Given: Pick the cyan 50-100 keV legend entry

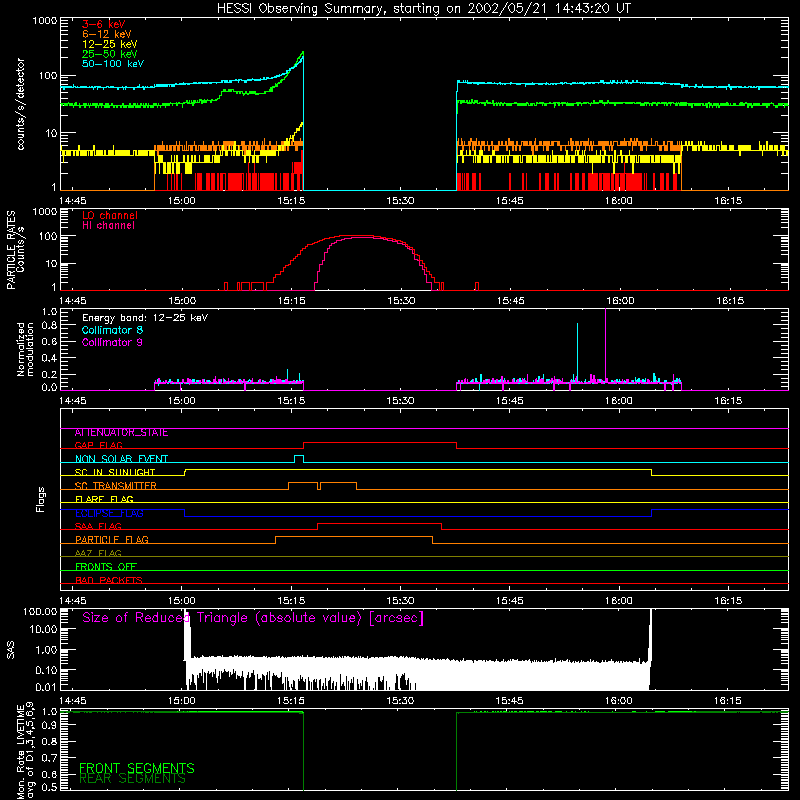Looking at the screenshot, I should pyautogui.click(x=113, y=64).
